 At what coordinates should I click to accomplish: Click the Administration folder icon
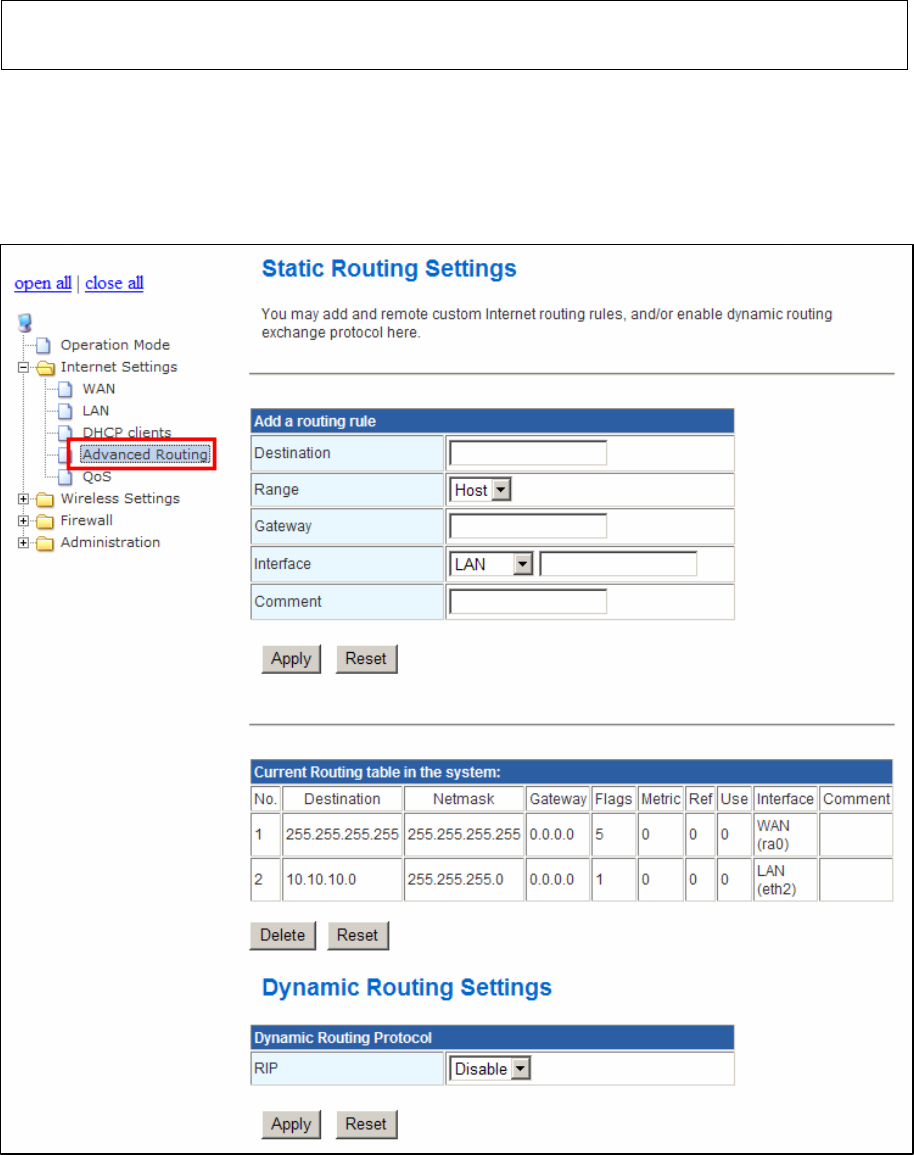[x=46, y=544]
